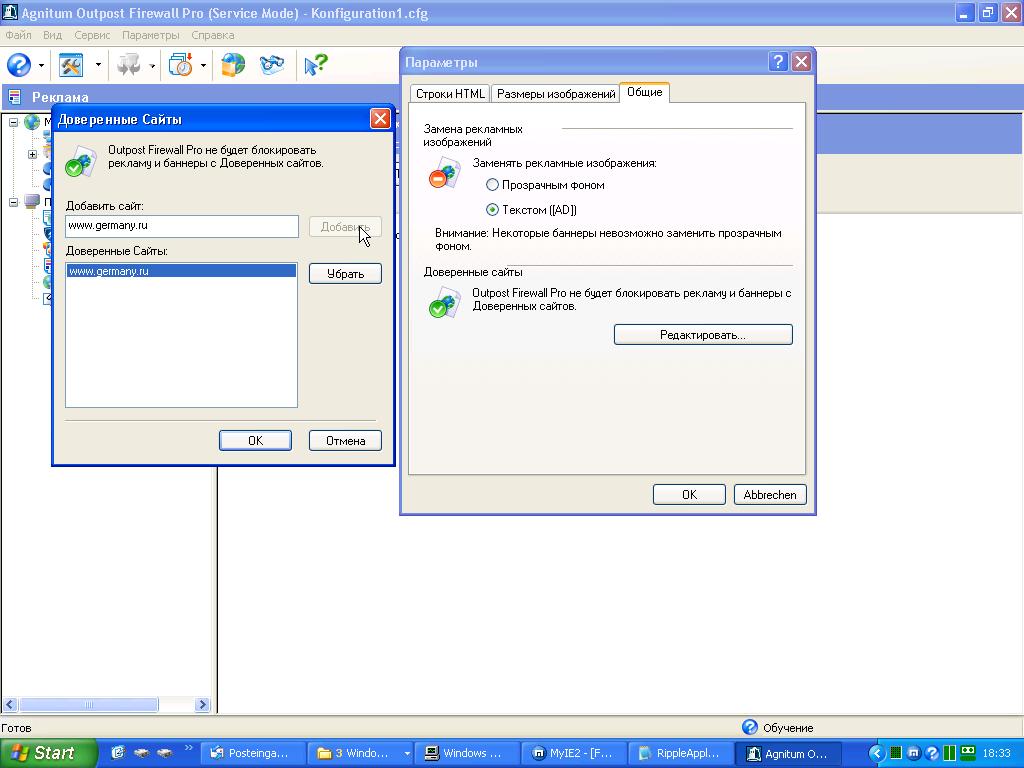The width and height of the screenshot is (1024, 768).
Task: Select the computer monitor node in the tree
Action: [32, 202]
